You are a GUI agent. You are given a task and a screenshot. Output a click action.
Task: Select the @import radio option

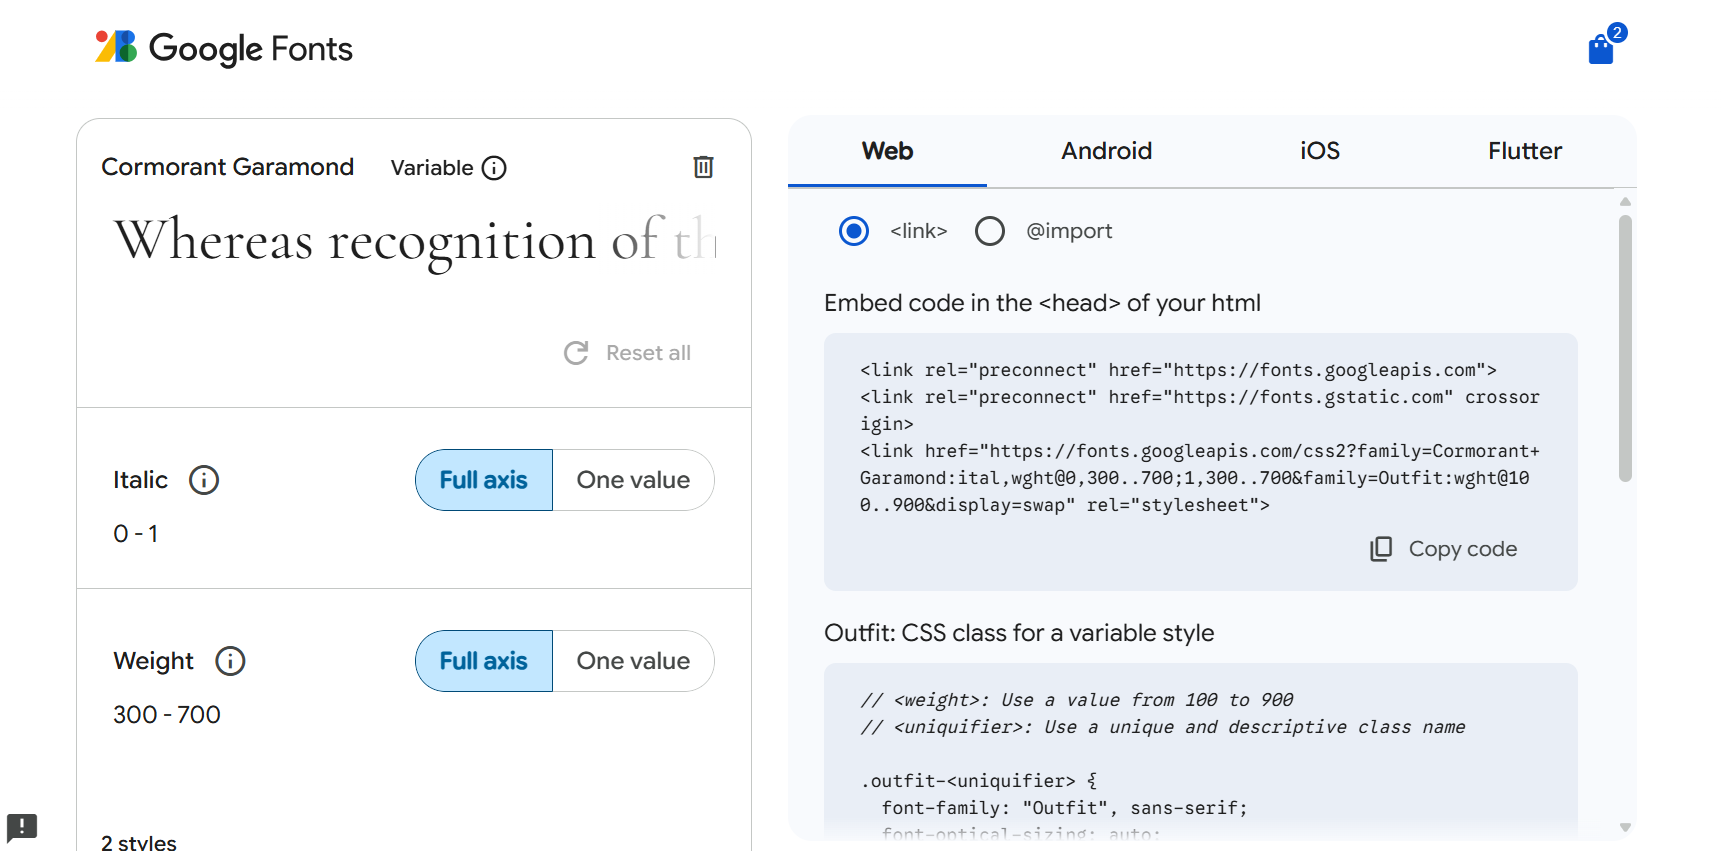click(990, 231)
